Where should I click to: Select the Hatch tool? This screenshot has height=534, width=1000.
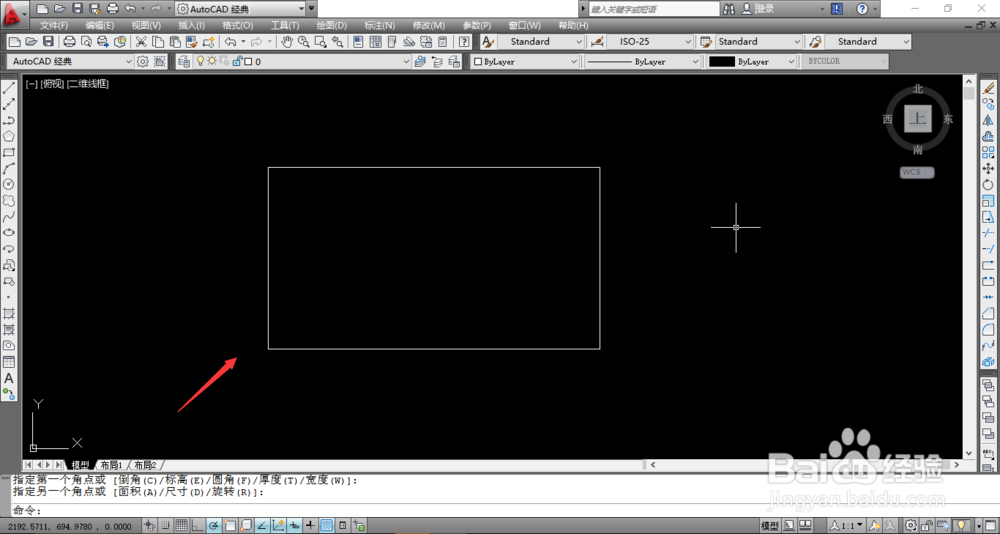click(9, 314)
